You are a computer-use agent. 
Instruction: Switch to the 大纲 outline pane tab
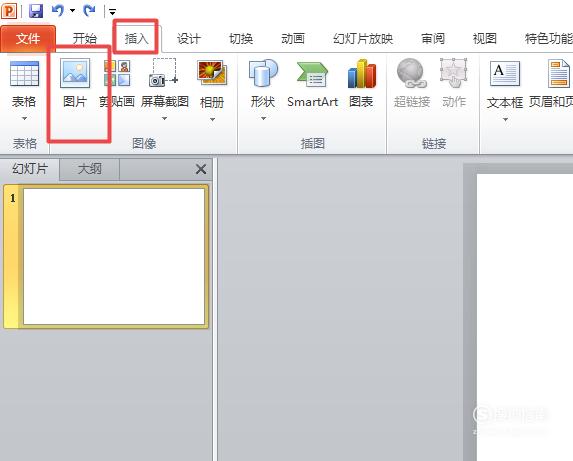(90, 169)
